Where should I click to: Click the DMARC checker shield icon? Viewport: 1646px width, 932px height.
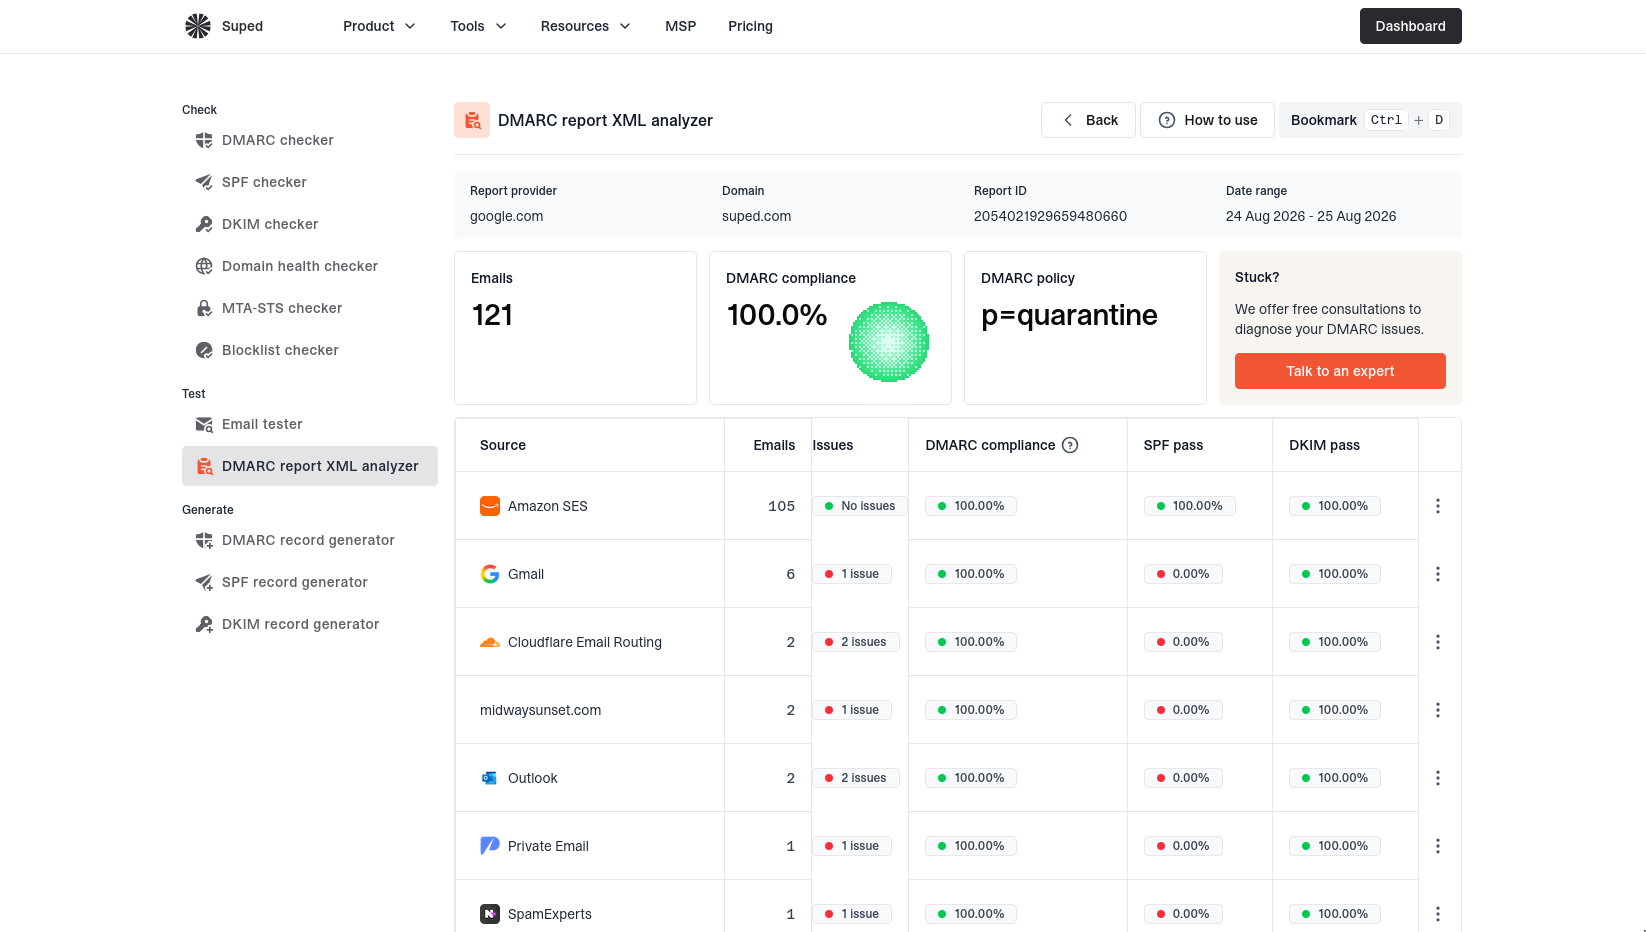[204, 140]
